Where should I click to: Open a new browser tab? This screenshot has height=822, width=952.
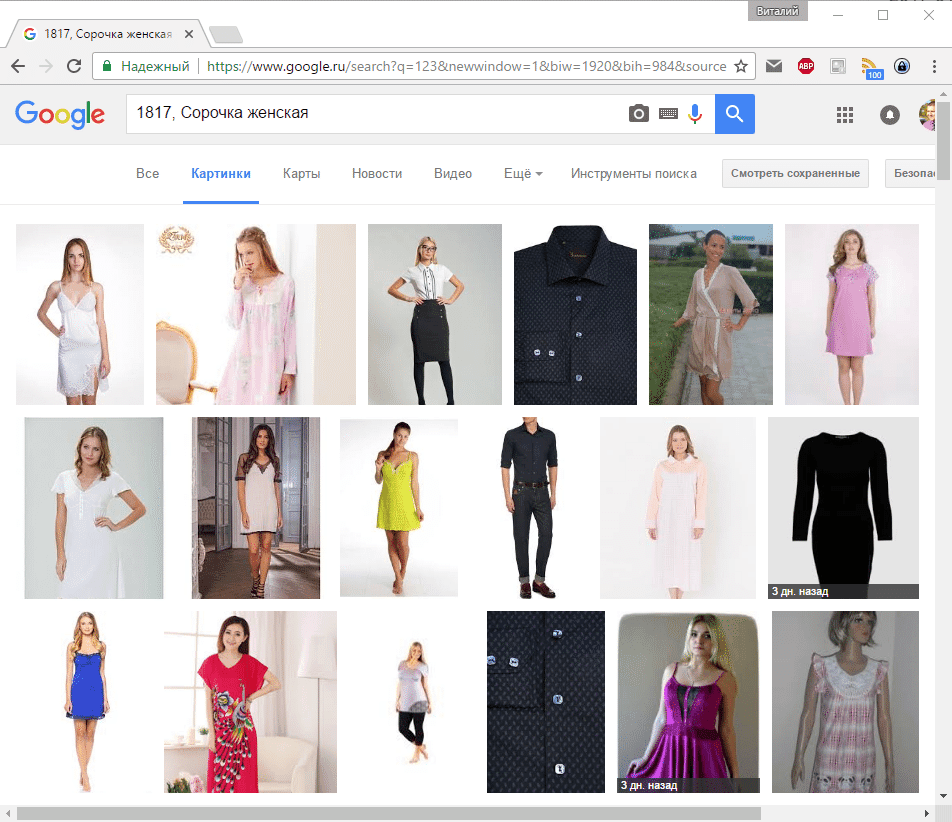[226, 35]
